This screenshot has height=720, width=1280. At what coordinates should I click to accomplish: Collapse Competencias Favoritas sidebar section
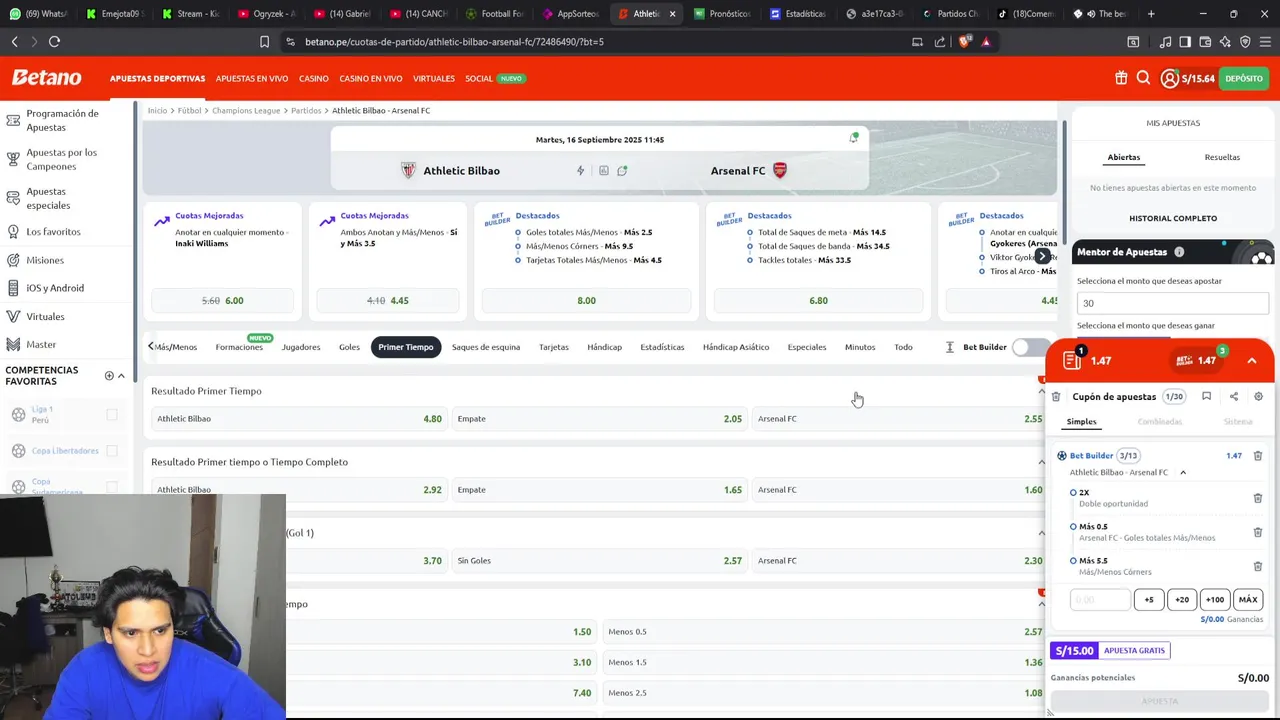[121, 376]
